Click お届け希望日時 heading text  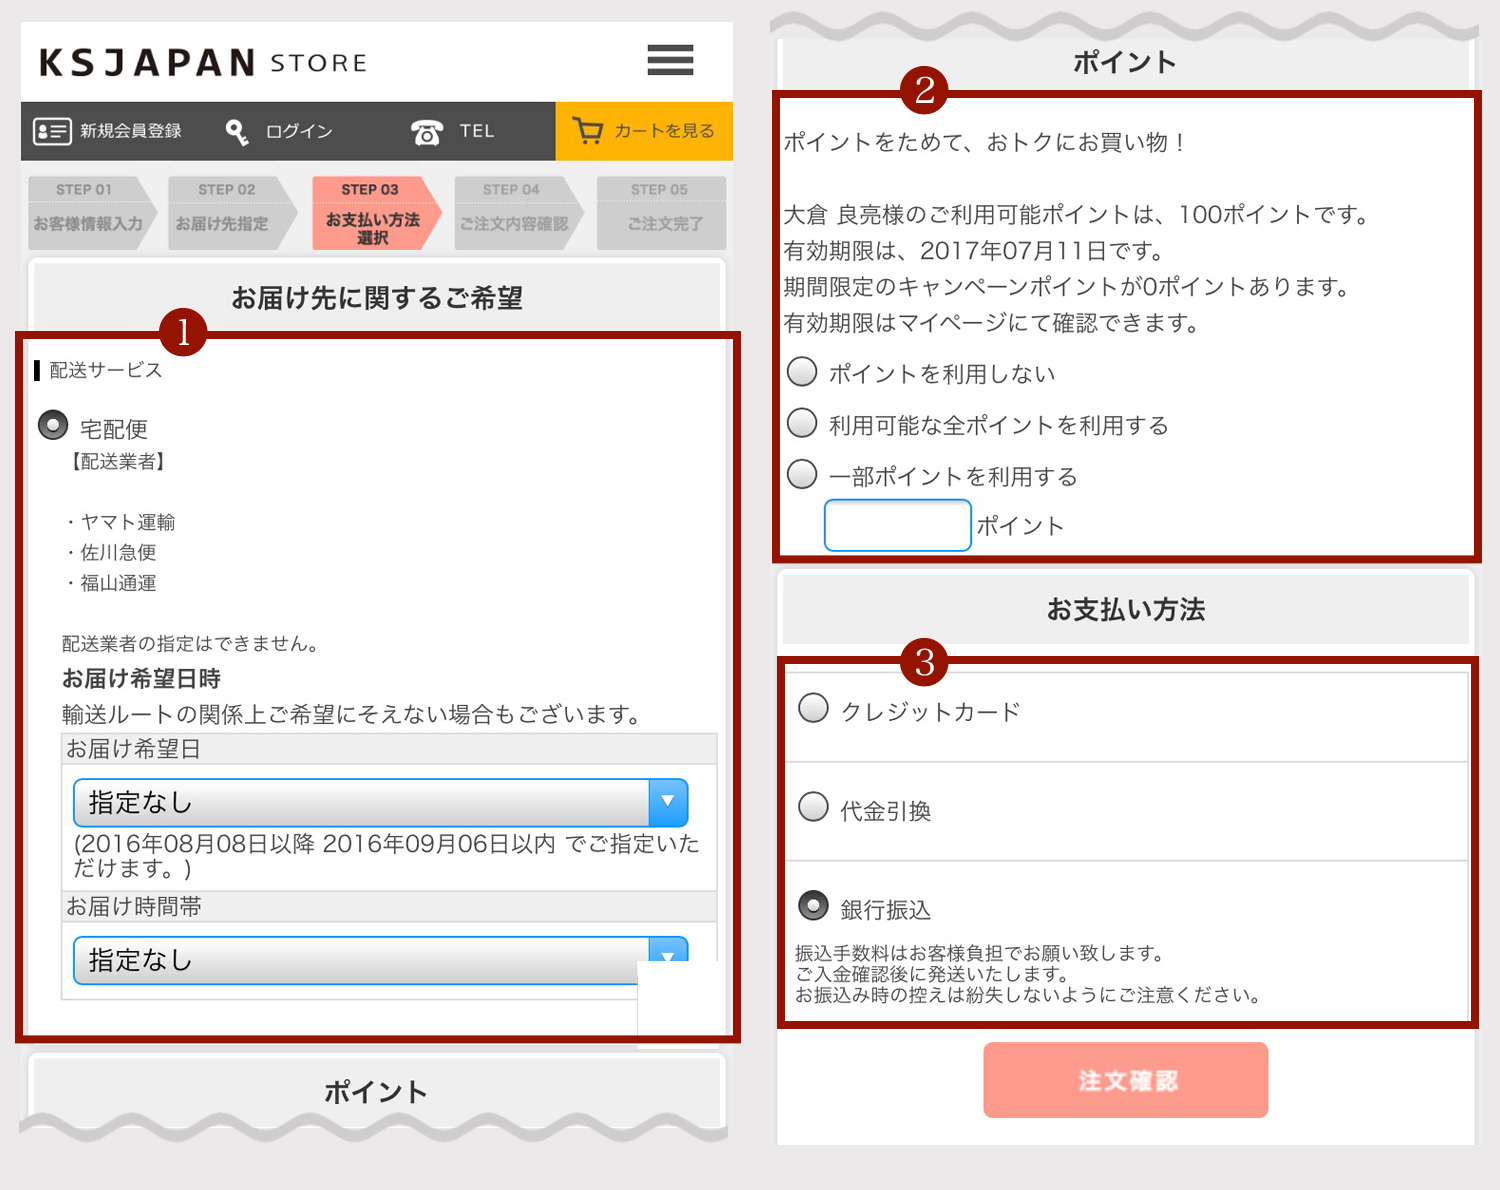pos(141,679)
